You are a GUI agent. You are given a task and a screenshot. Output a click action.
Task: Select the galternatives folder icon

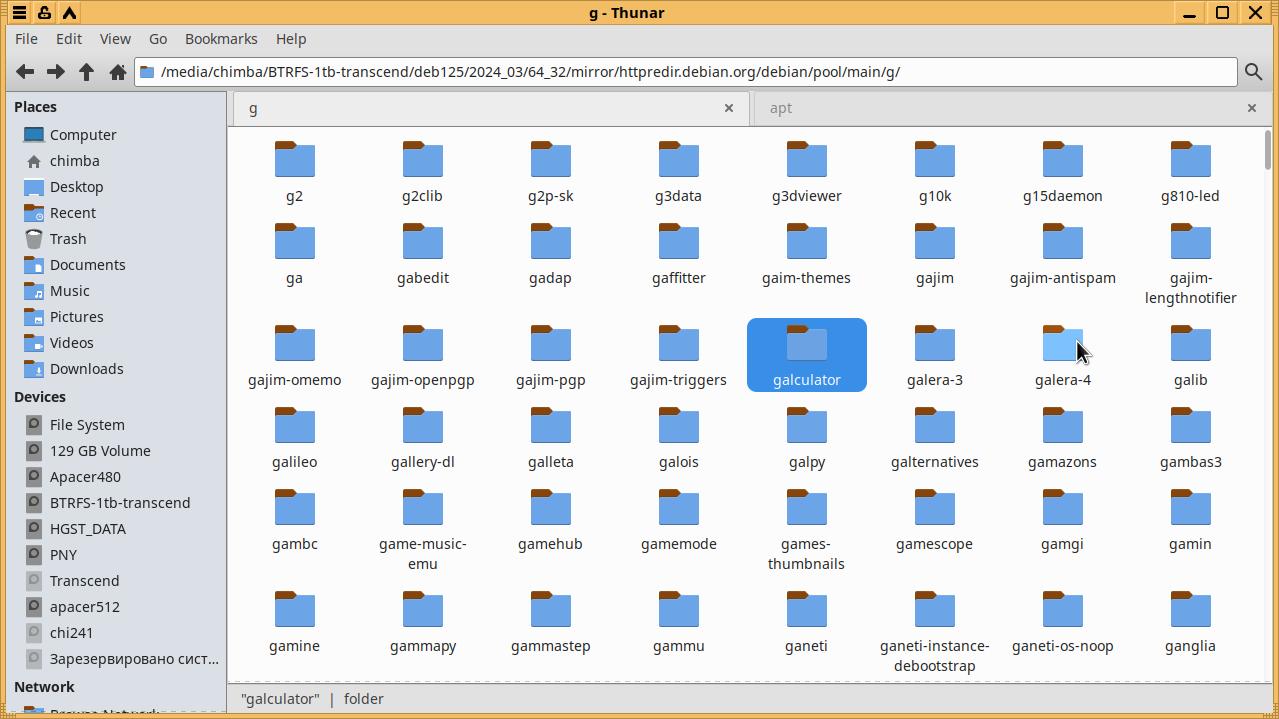pyautogui.click(x=935, y=426)
